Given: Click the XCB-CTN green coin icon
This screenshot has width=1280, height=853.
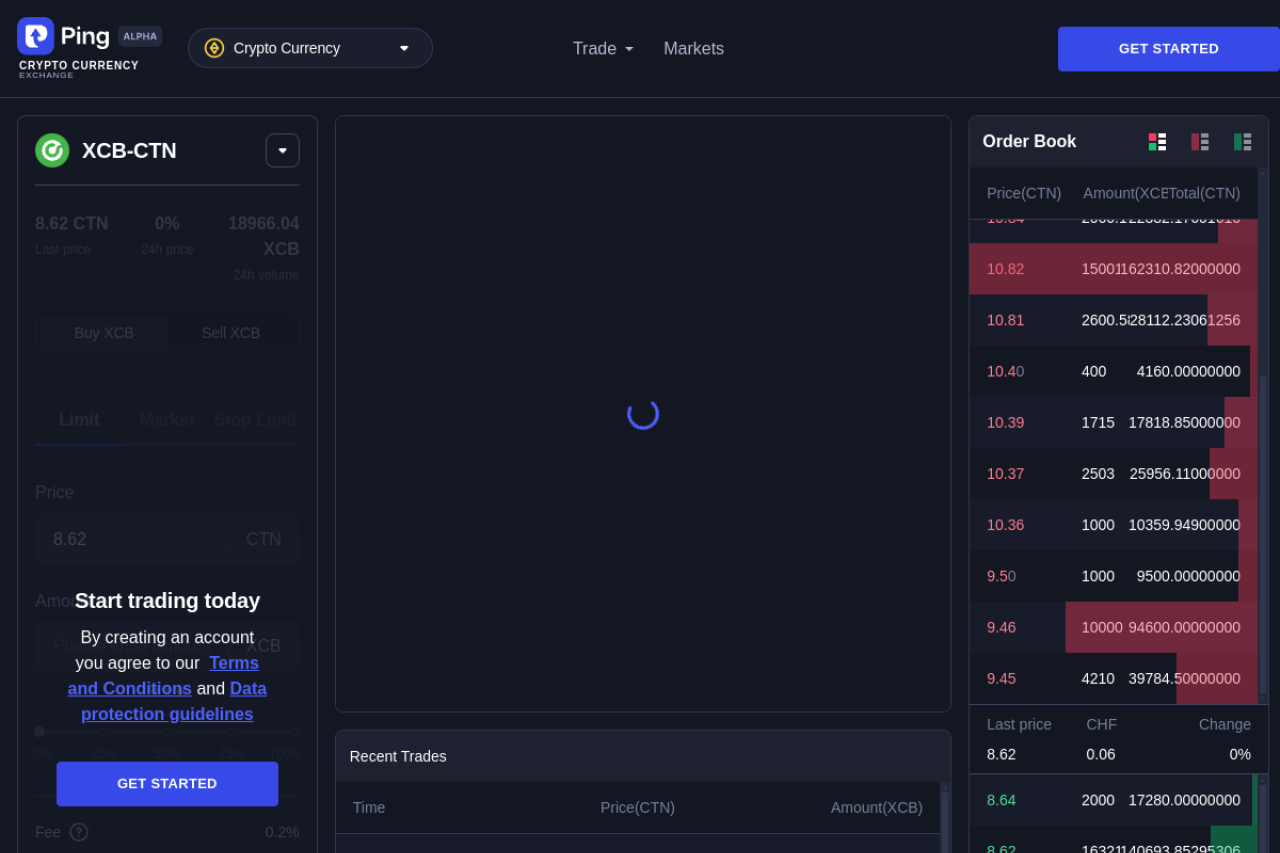Looking at the screenshot, I should (52, 150).
